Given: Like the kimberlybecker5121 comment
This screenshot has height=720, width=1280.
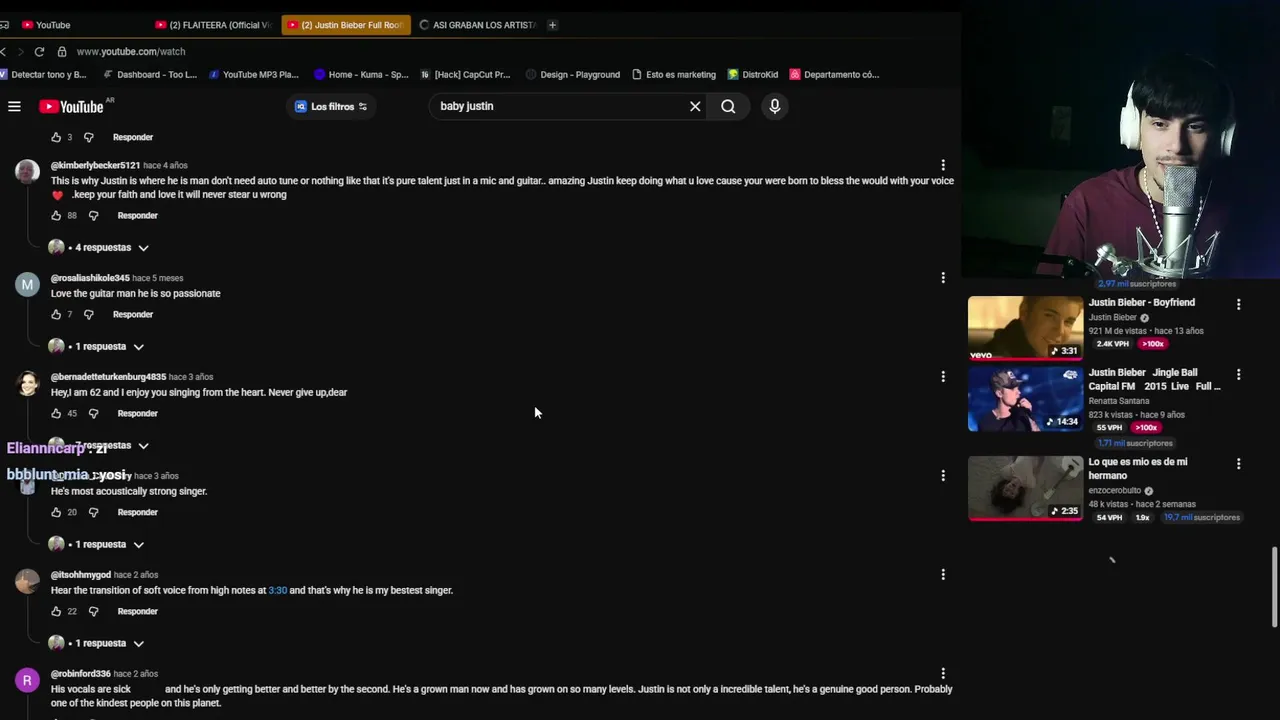Looking at the screenshot, I should coord(56,215).
